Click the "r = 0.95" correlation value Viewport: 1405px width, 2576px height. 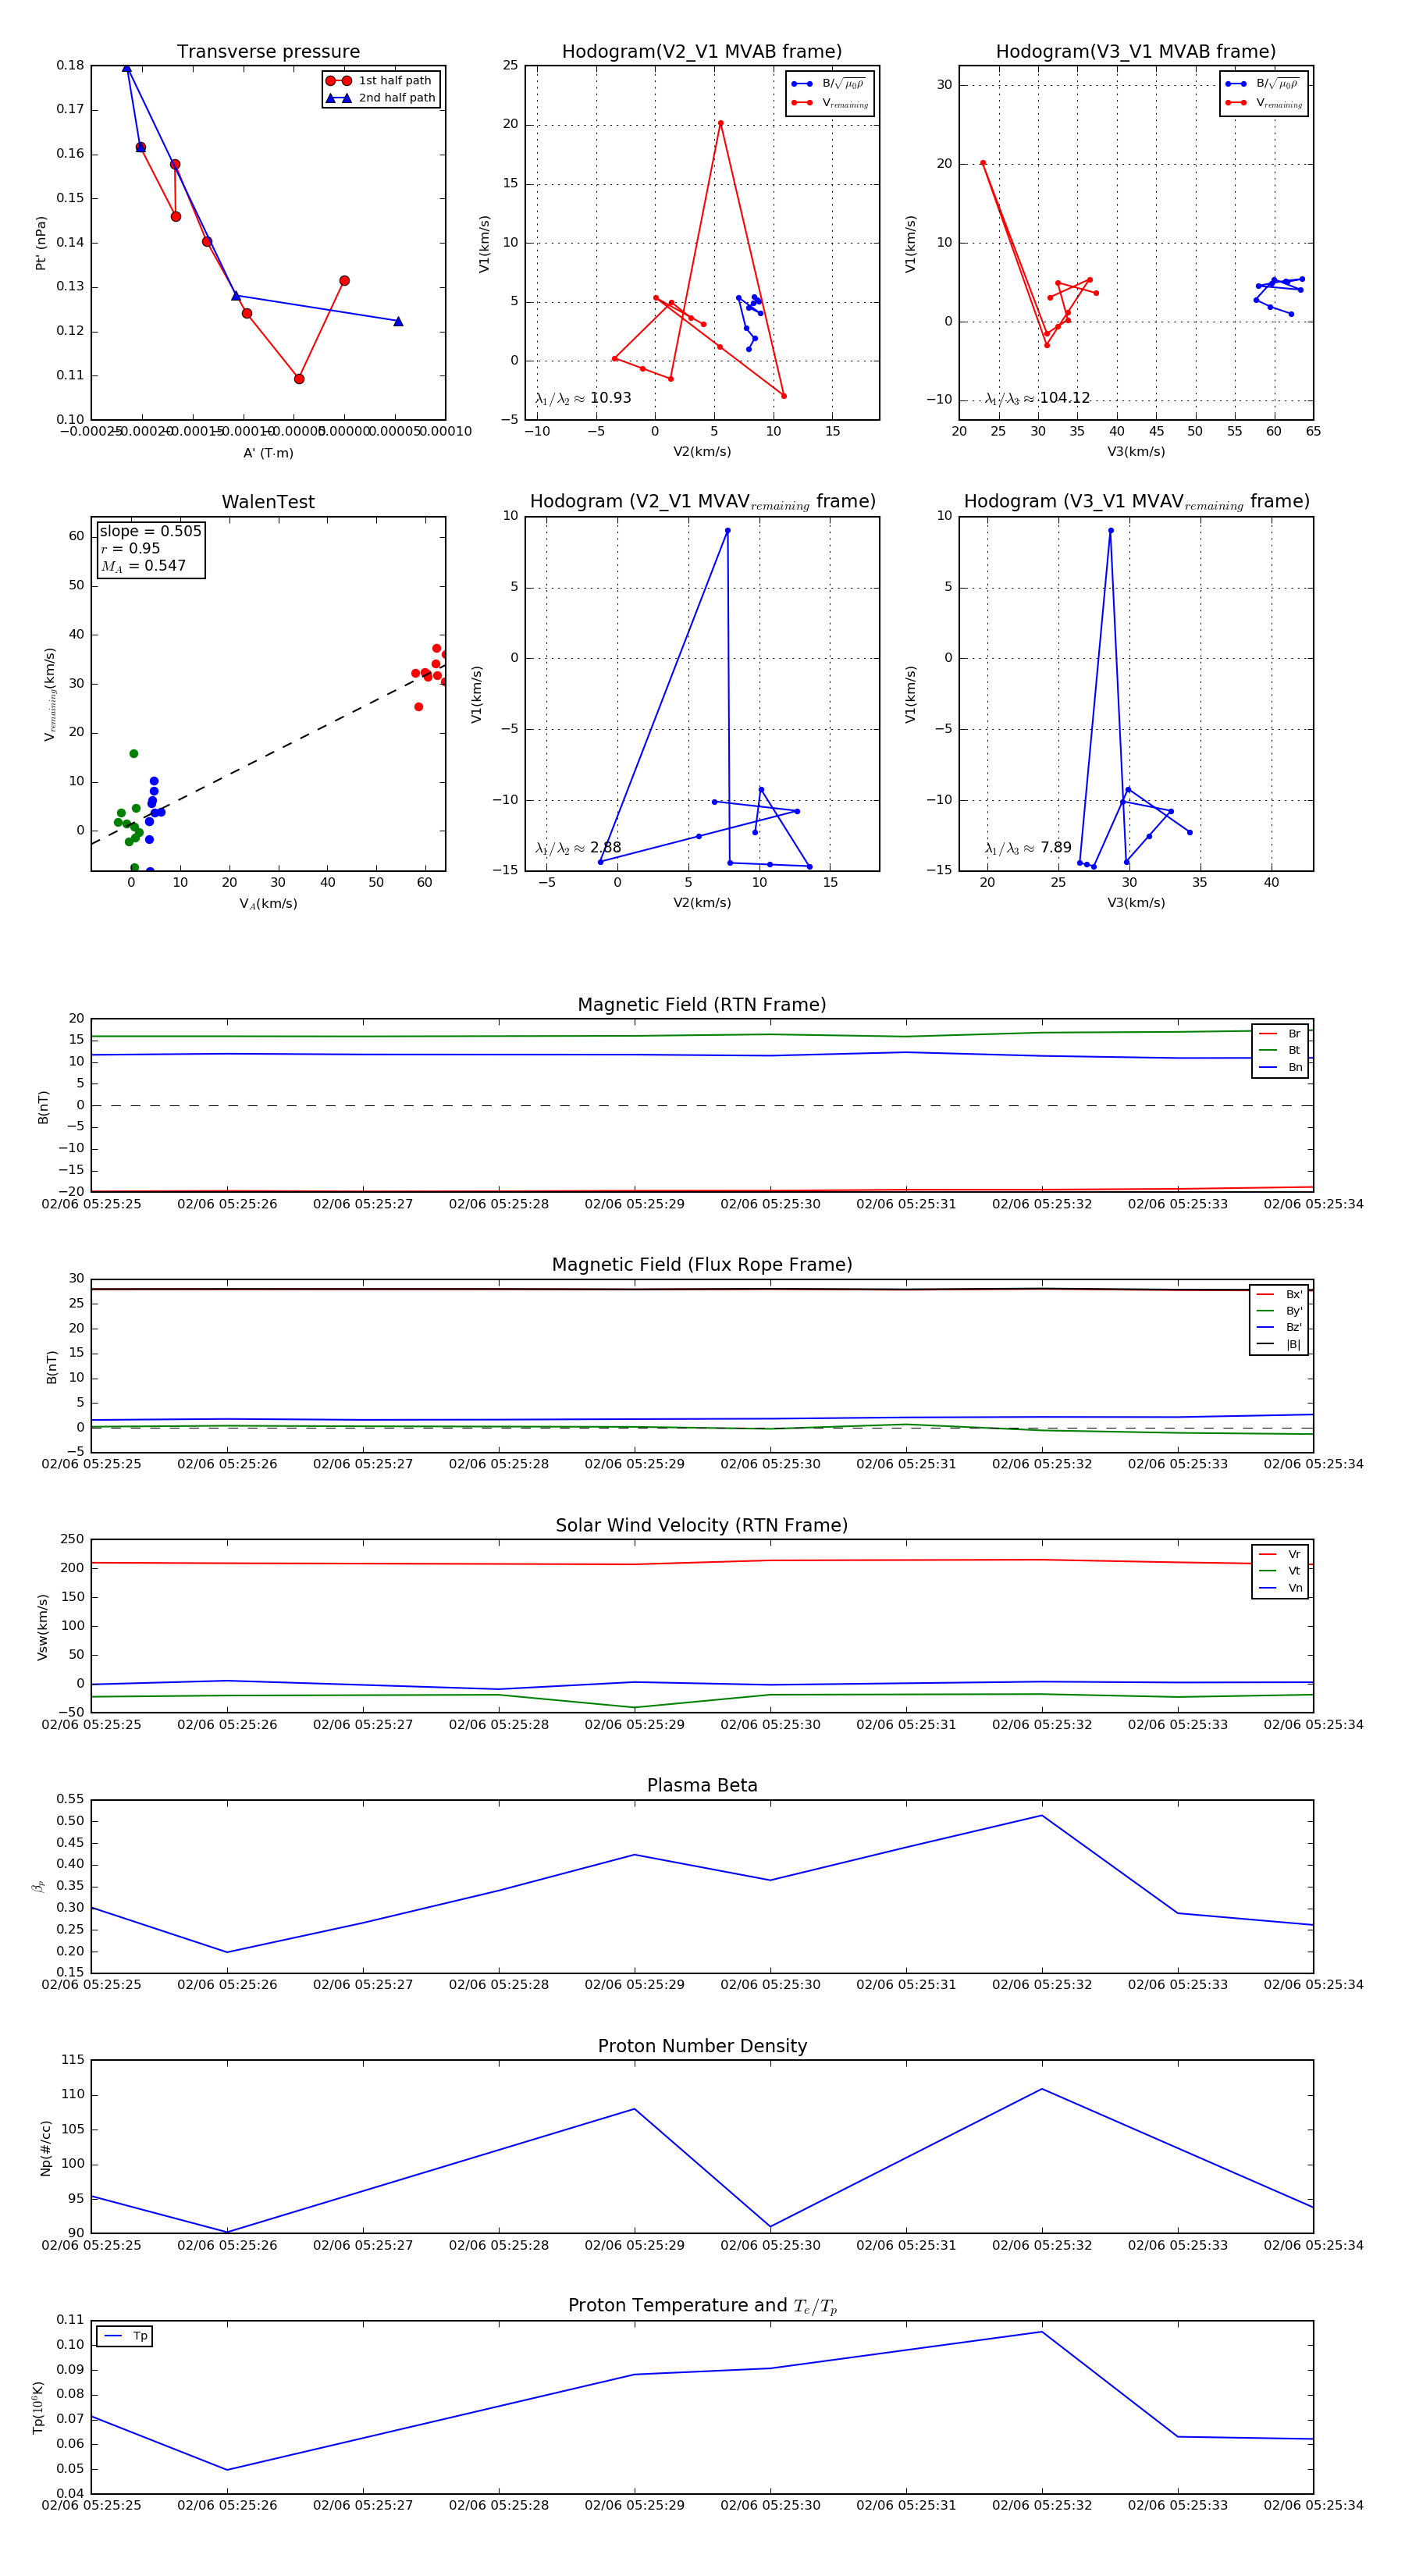[x=130, y=548]
